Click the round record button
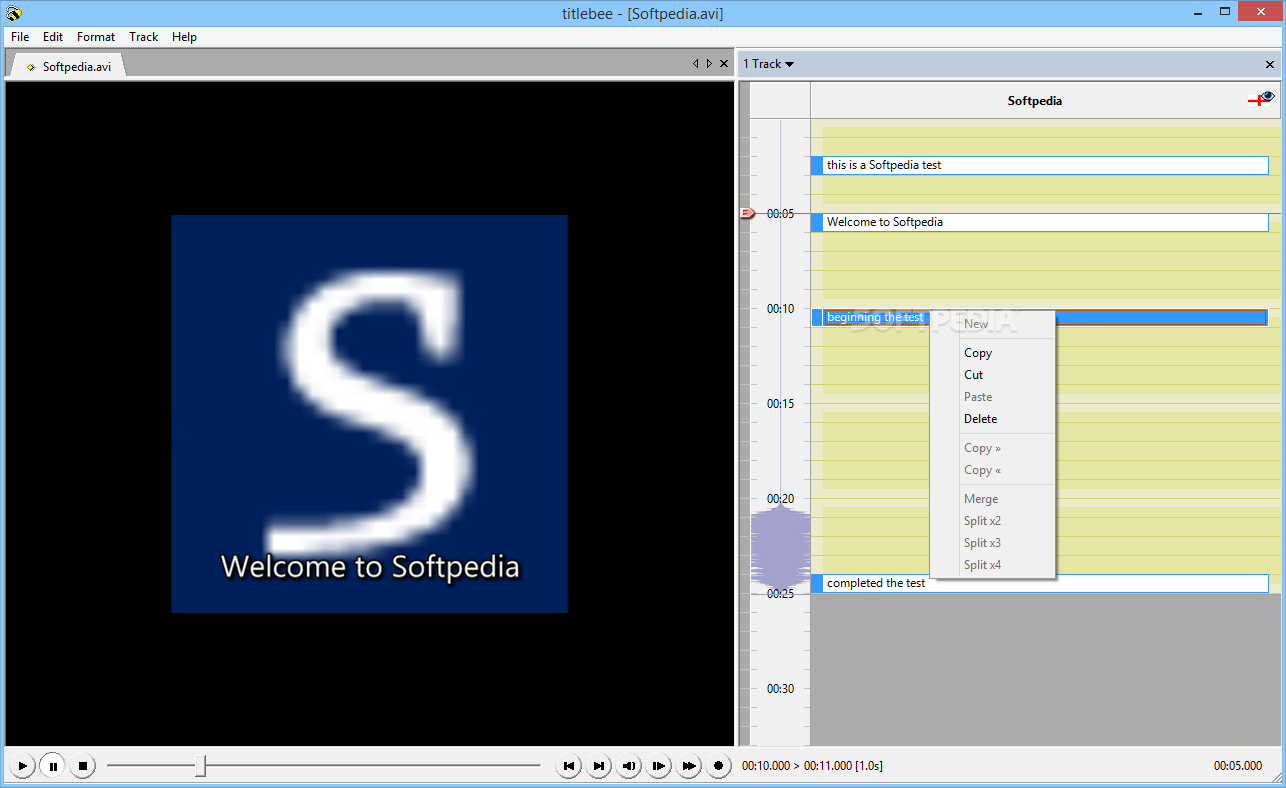Viewport: 1286px width, 788px height. (x=718, y=766)
